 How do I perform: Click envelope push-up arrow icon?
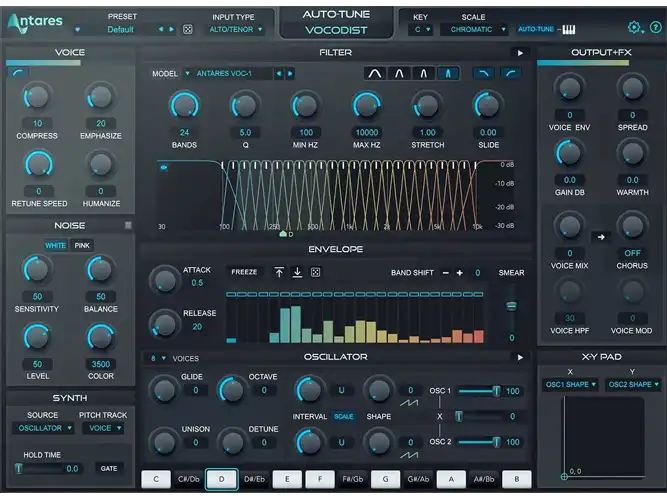[279, 272]
